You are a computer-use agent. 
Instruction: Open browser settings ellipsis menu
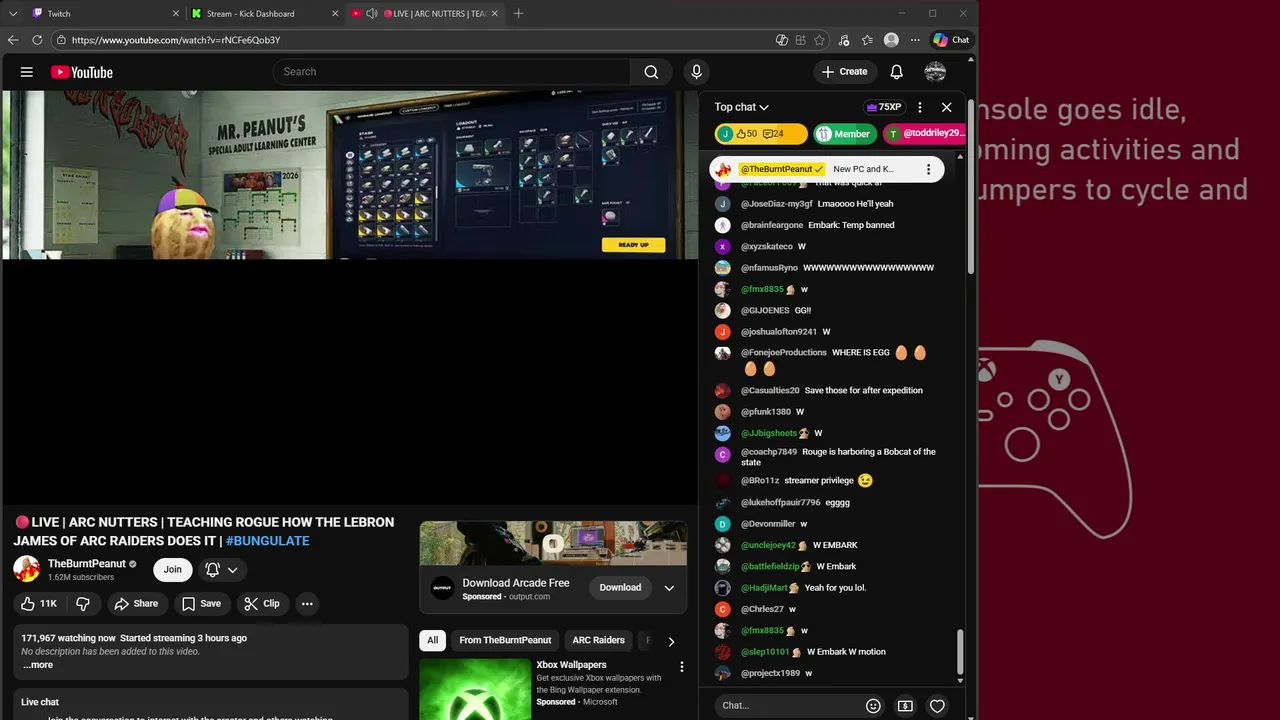[x=914, y=40]
